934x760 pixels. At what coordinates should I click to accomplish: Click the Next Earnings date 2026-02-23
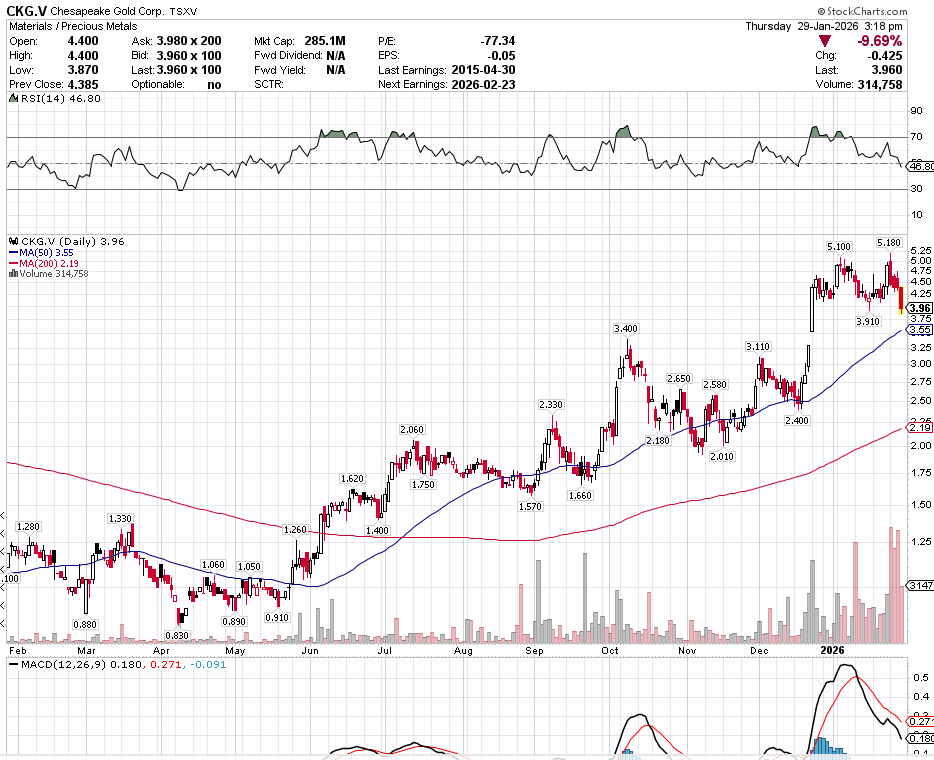(x=484, y=85)
